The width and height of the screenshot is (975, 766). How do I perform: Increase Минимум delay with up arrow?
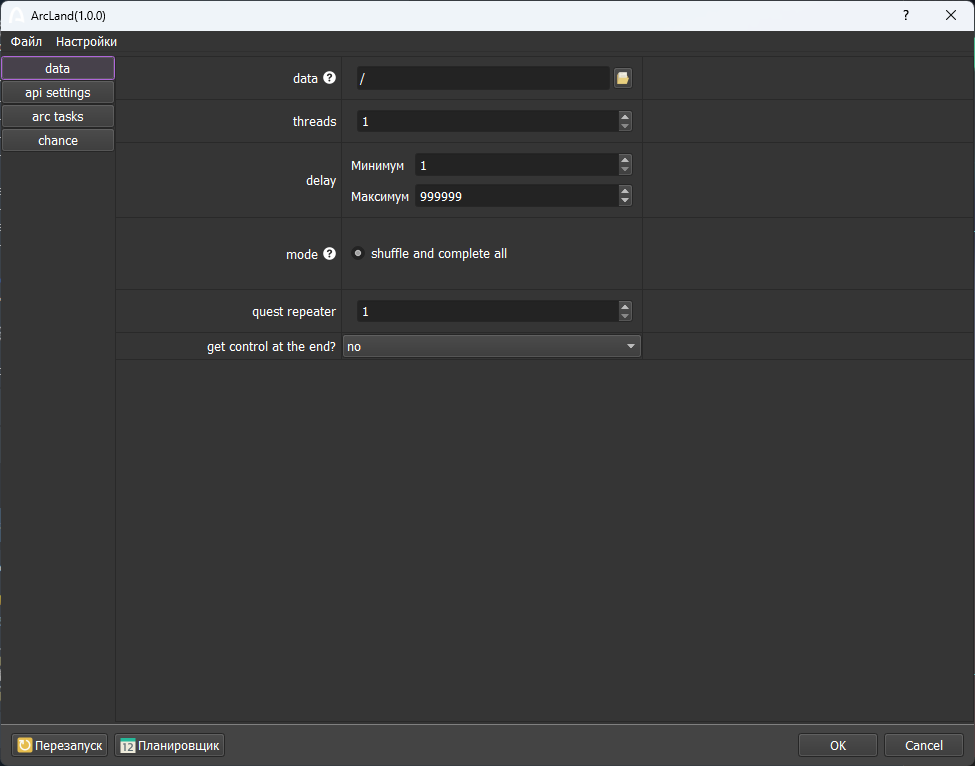tap(625, 160)
